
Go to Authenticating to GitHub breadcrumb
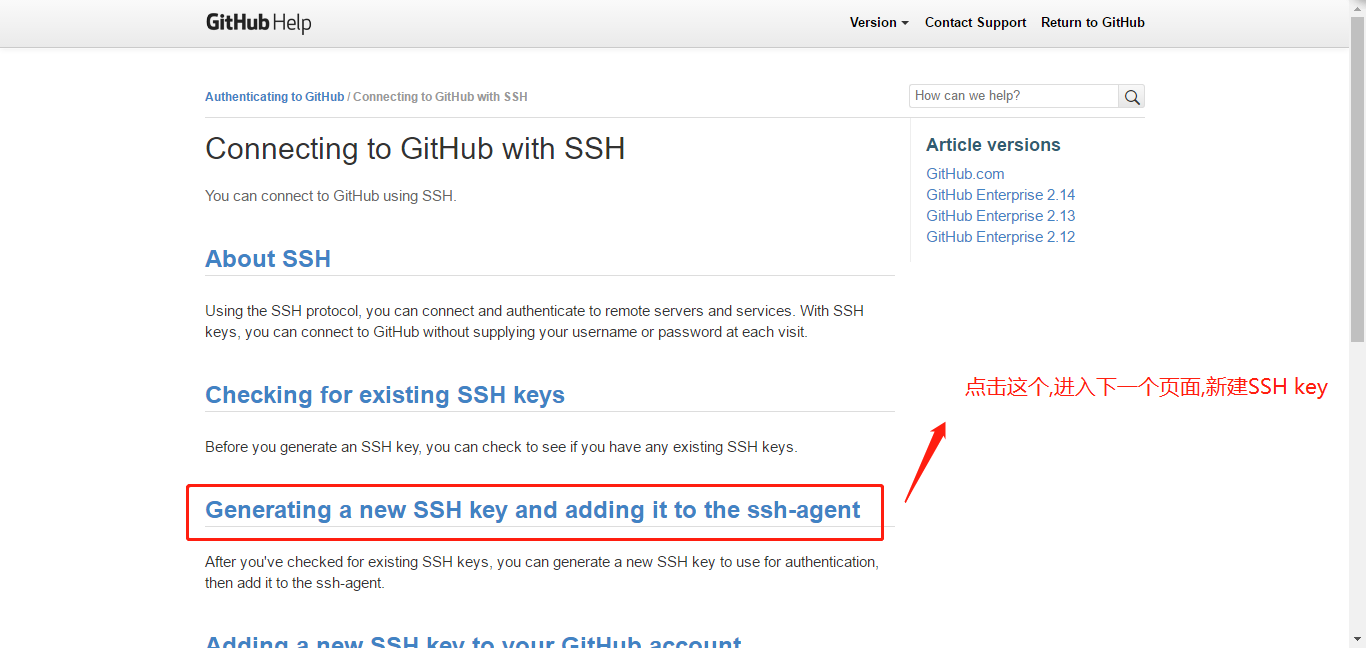(x=274, y=97)
